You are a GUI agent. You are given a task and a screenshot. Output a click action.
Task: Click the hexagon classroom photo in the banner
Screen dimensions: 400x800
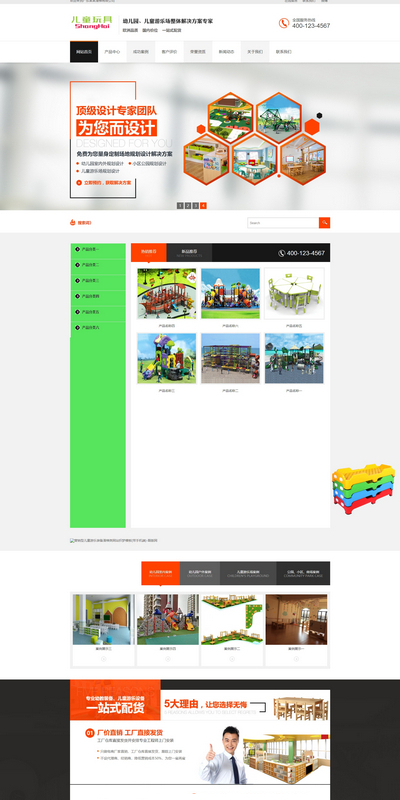tap(255, 160)
